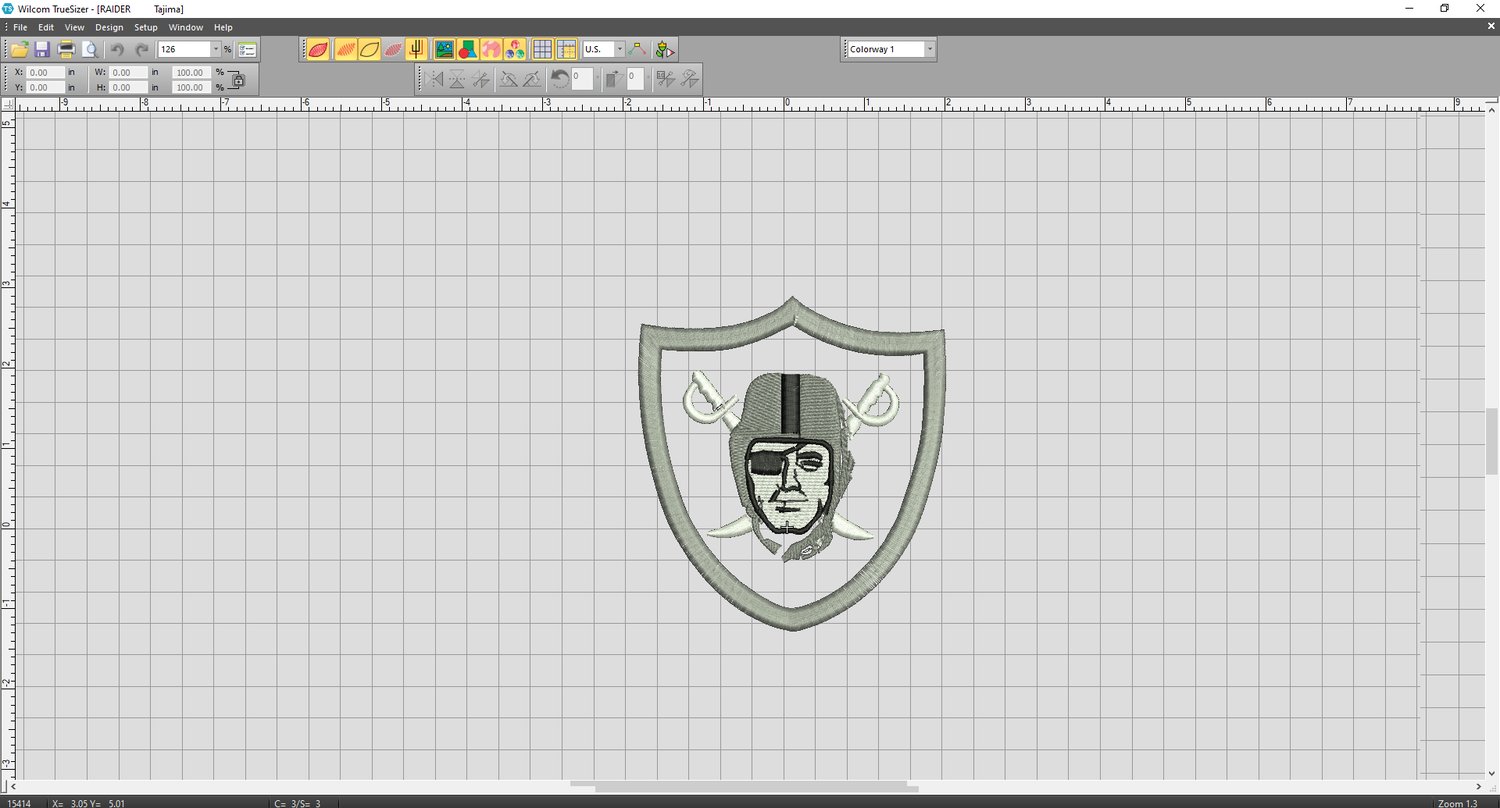Save the design with the floppy disk icon
The width and height of the screenshot is (1500, 808).
42,49
